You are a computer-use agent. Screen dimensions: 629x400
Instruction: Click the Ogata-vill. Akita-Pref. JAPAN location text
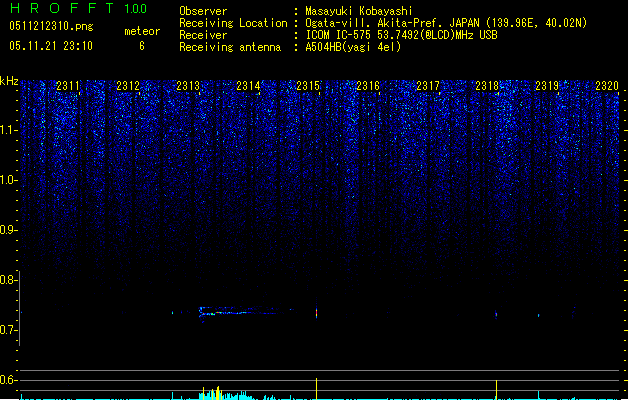[446, 23]
